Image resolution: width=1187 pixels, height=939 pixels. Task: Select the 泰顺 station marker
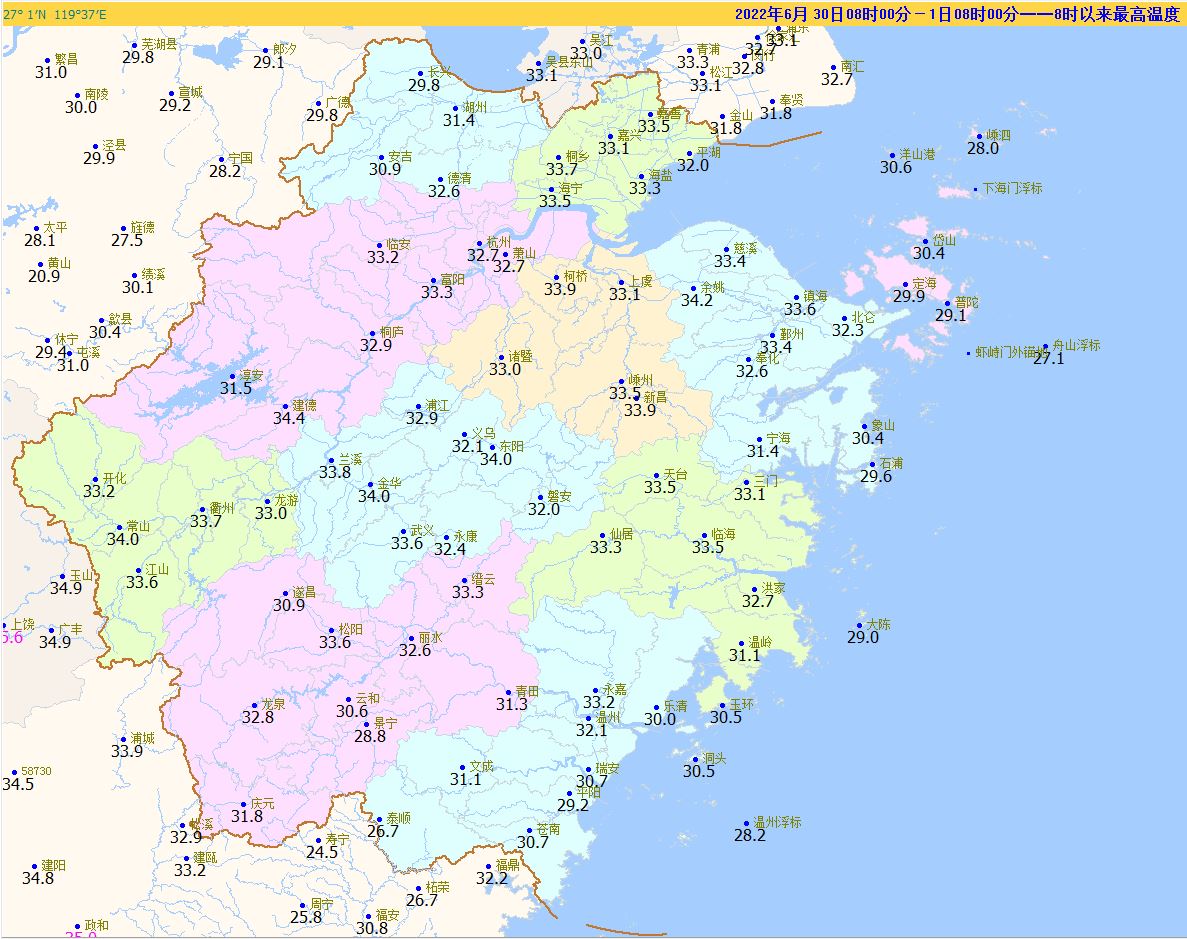tap(380, 820)
